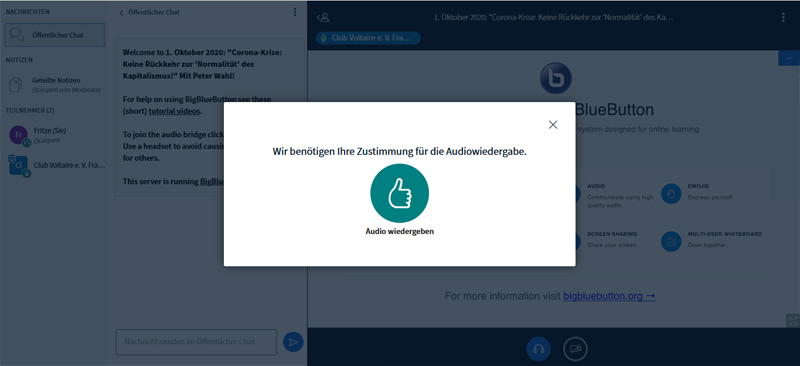Toggle audio with the headphone button
Viewport: 800px width, 366px height.
pyautogui.click(x=538, y=350)
